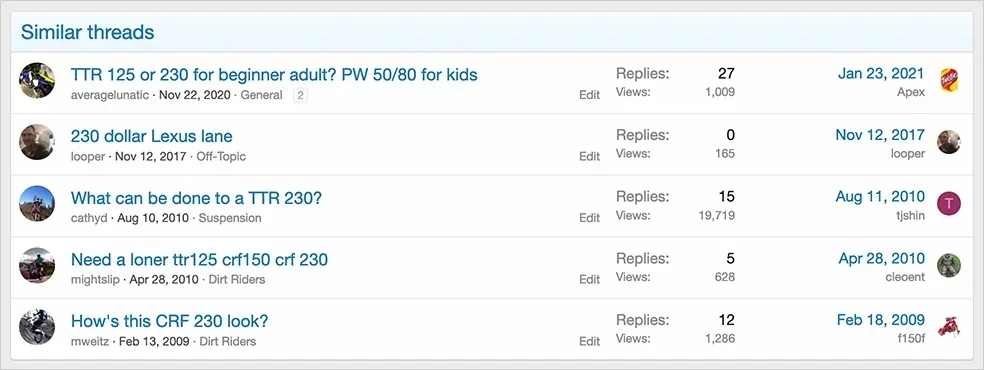Click cleoent's avatar on the right
The width and height of the screenshot is (984, 370).
click(949, 265)
